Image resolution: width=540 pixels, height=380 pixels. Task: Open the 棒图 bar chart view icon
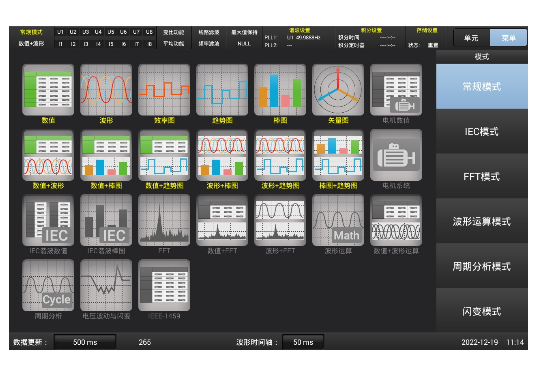[280, 90]
